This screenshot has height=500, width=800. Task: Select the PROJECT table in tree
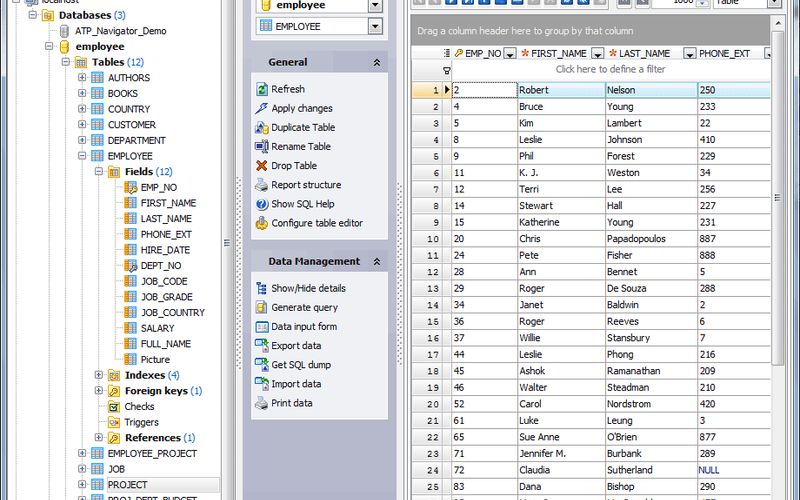128,485
